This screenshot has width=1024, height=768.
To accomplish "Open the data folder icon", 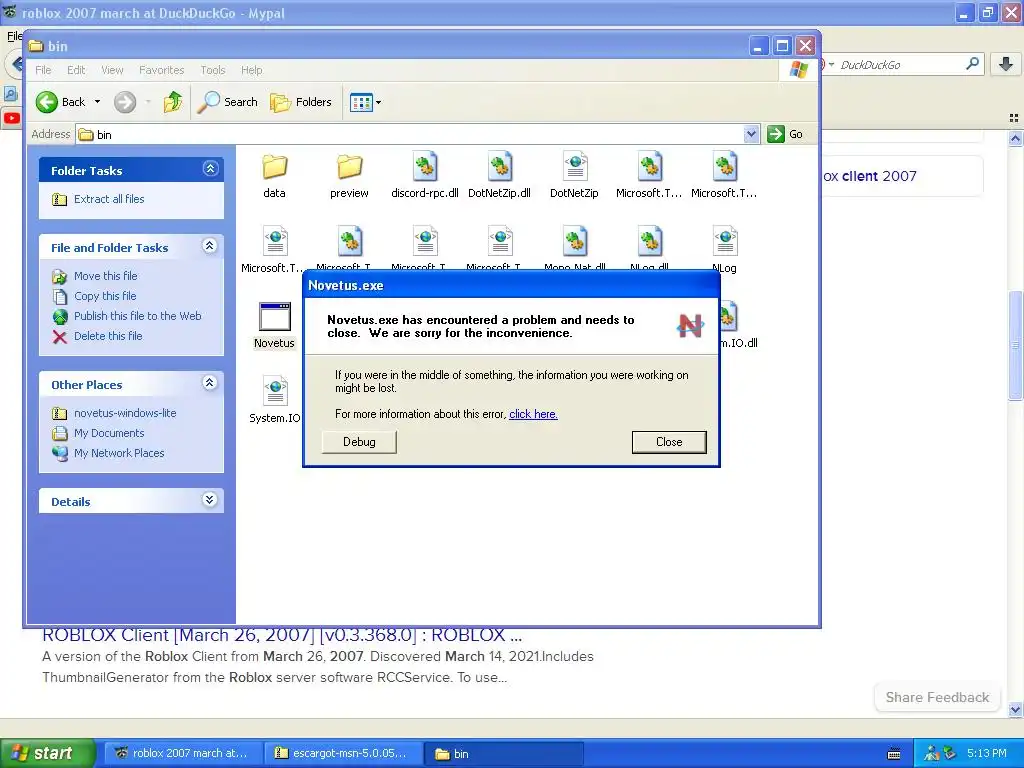I will pyautogui.click(x=274, y=167).
